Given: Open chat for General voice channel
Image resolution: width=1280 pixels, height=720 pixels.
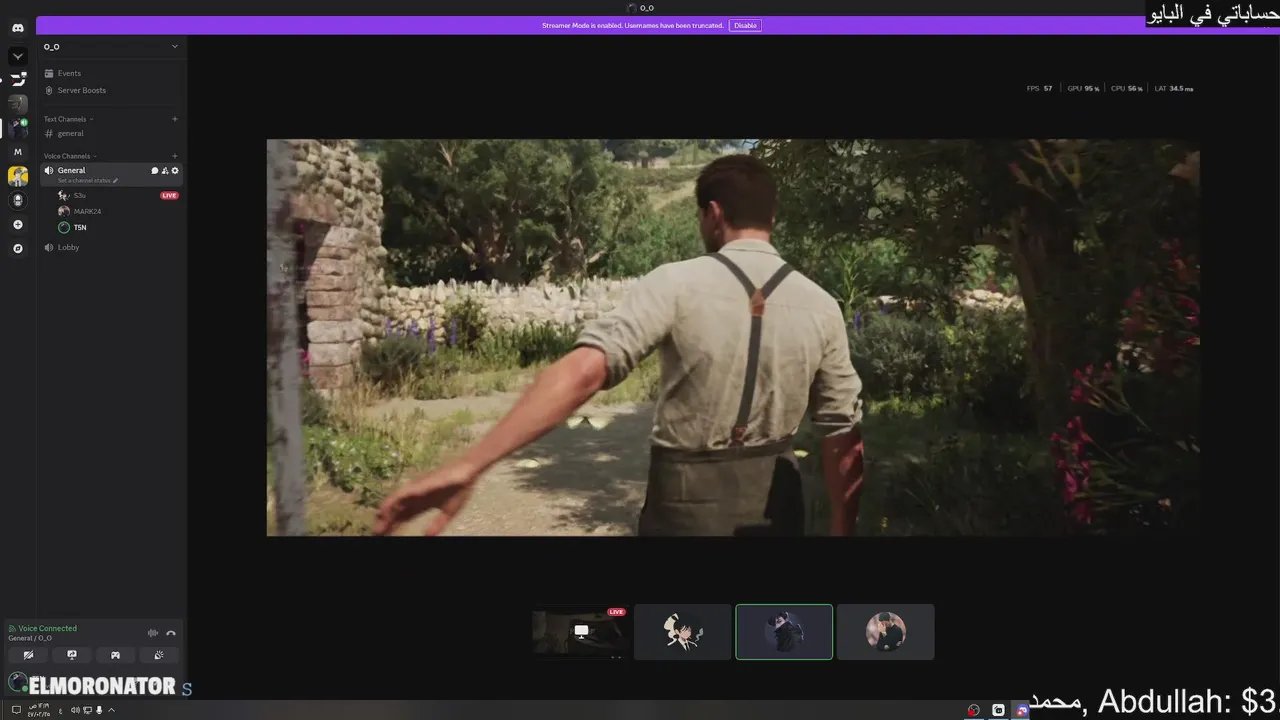Looking at the screenshot, I should tap(155, 171).
